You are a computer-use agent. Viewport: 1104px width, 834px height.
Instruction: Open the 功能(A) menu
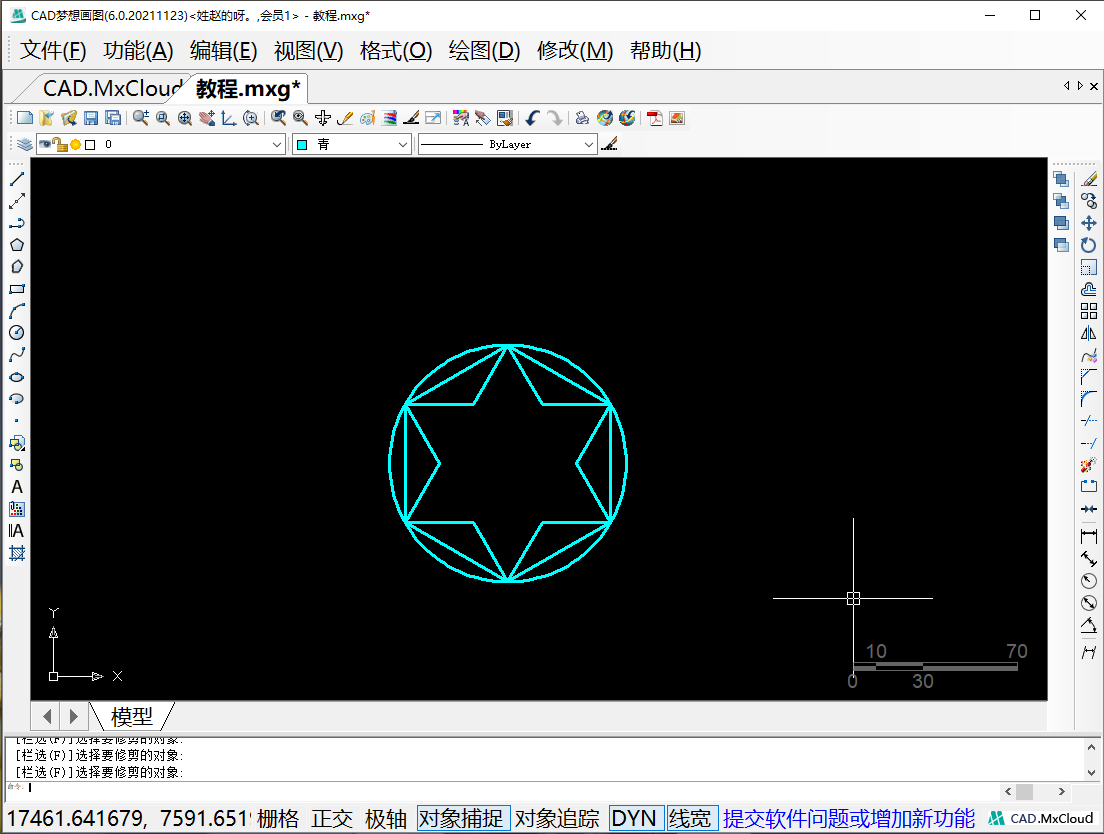pos(138,51)
